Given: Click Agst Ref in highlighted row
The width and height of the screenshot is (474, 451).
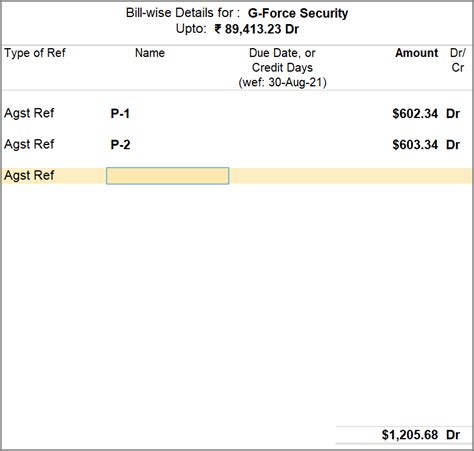Looking at the screenshot, I should tap(29, 175).
